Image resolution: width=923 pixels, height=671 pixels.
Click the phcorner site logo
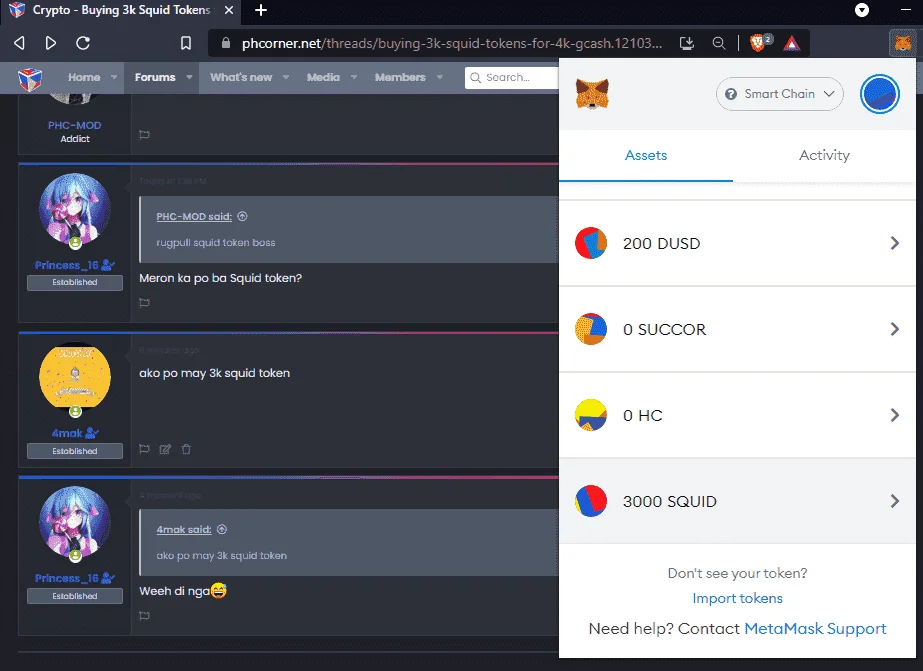(x=30, y=78)
